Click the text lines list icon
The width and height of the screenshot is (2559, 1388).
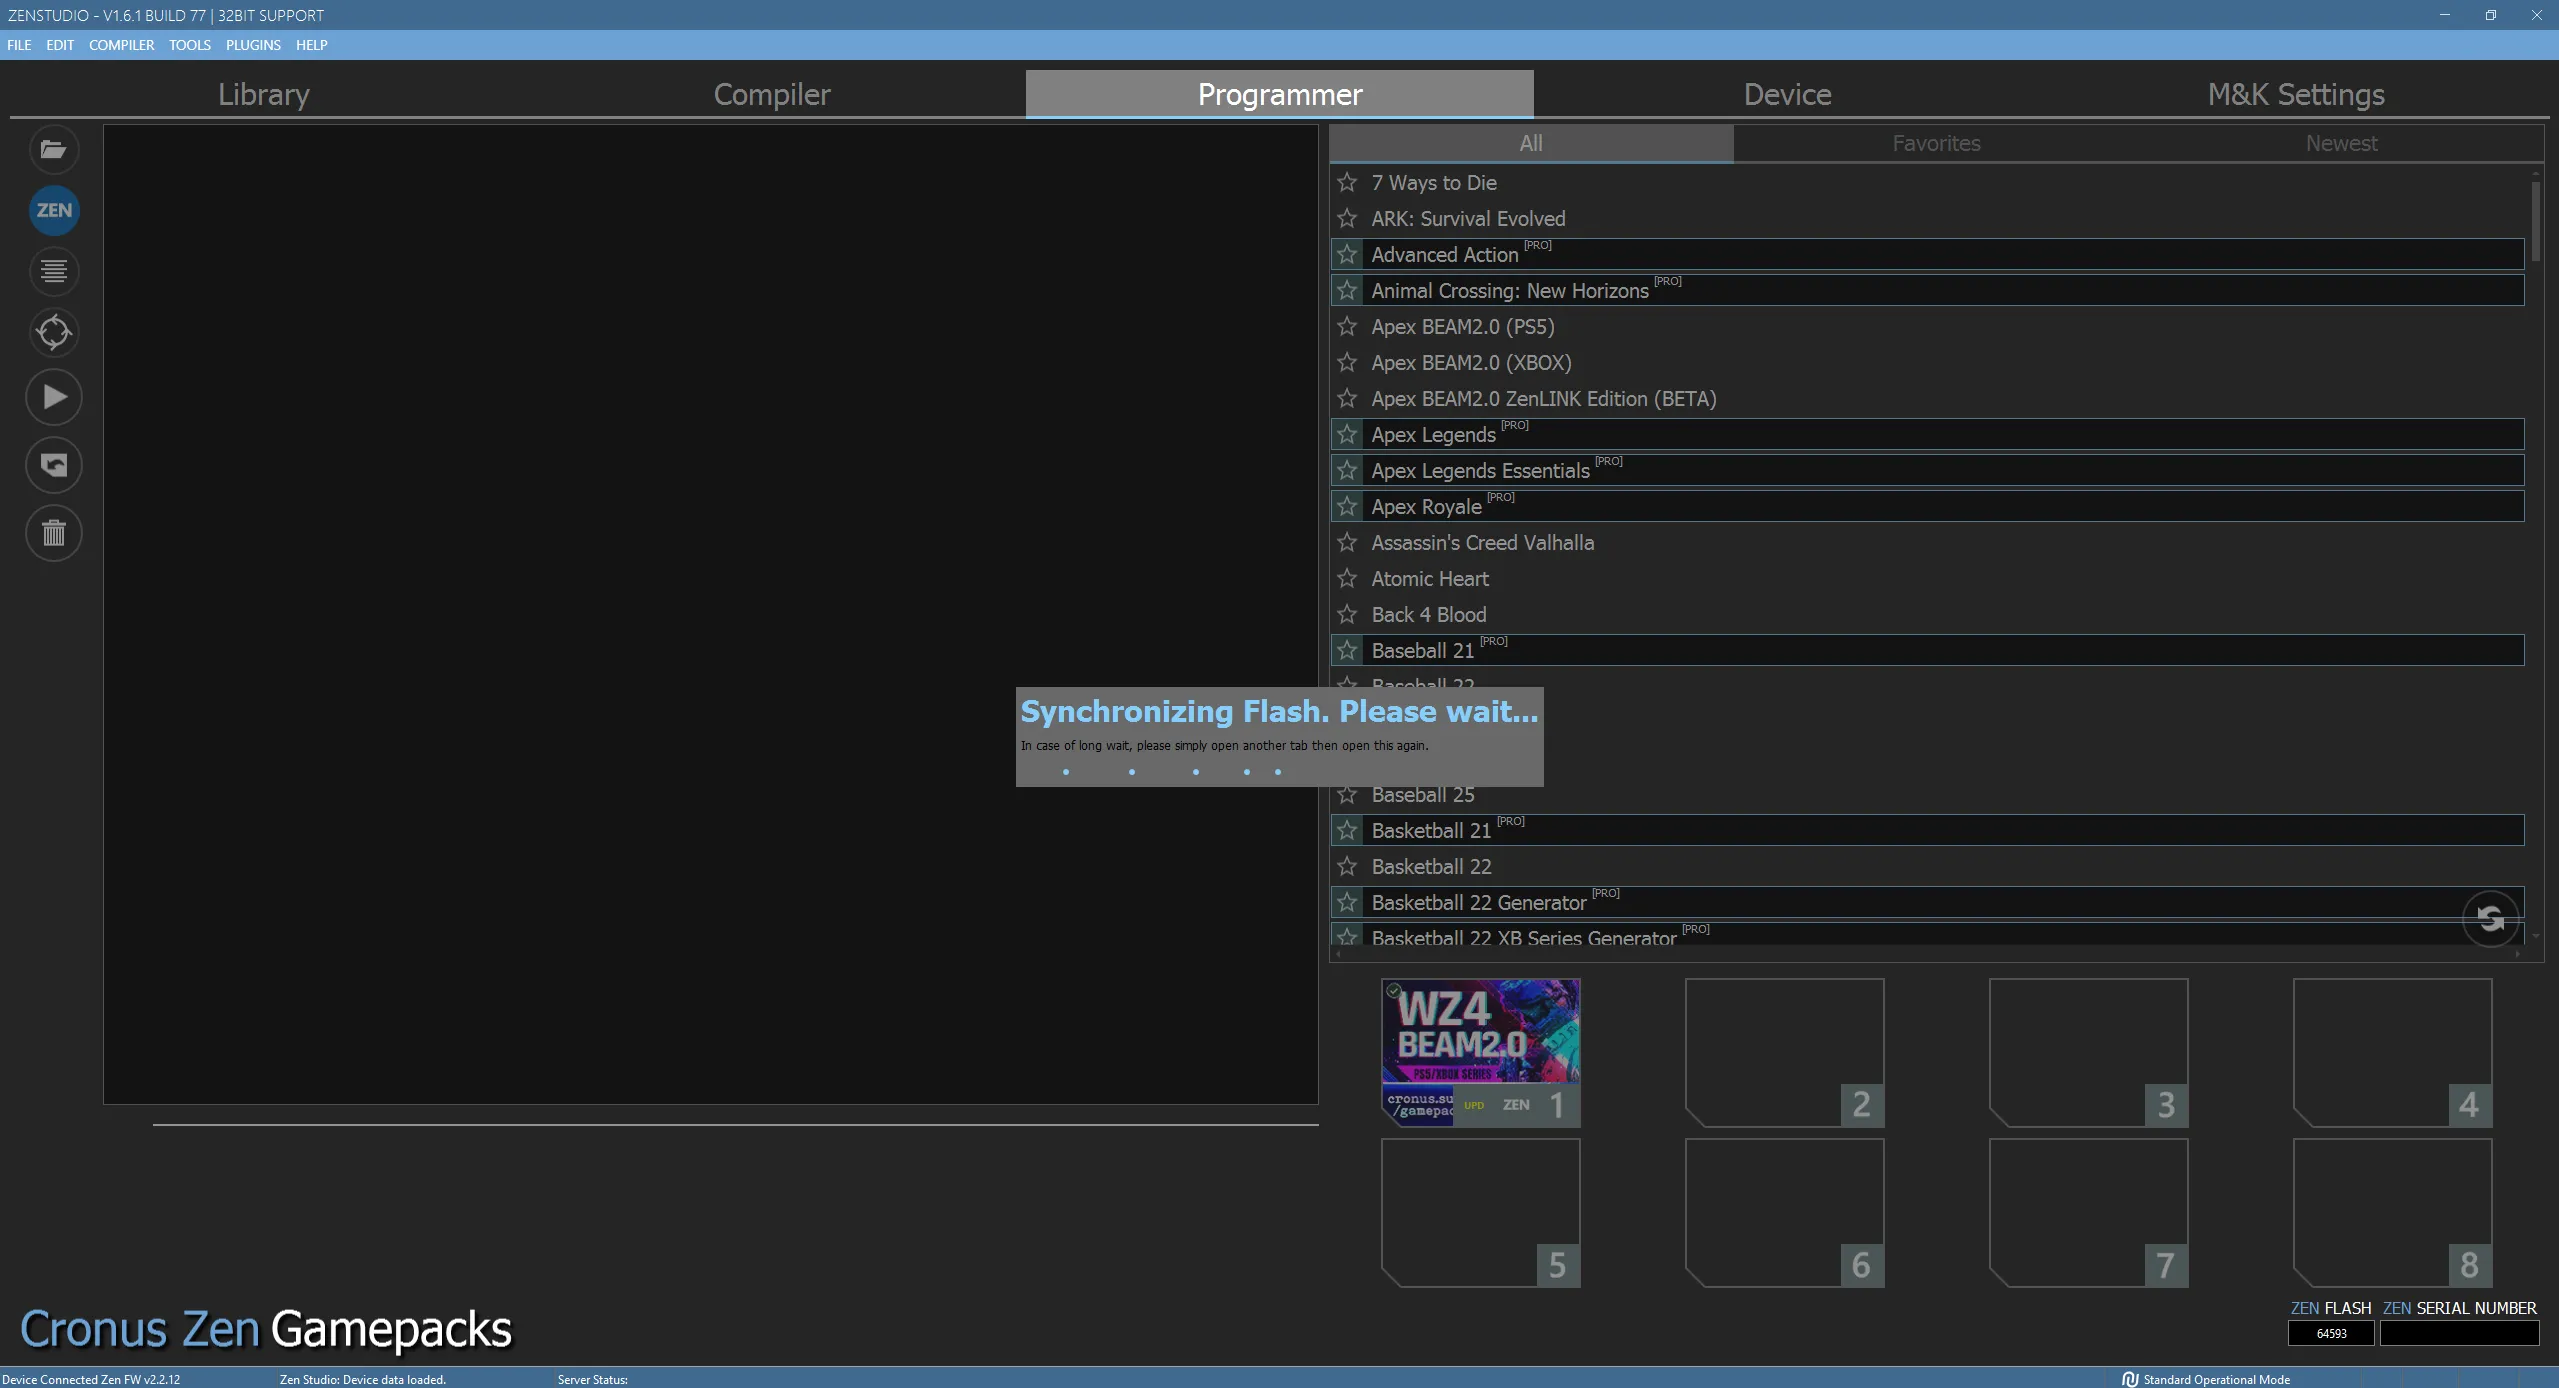click(54, 271)
